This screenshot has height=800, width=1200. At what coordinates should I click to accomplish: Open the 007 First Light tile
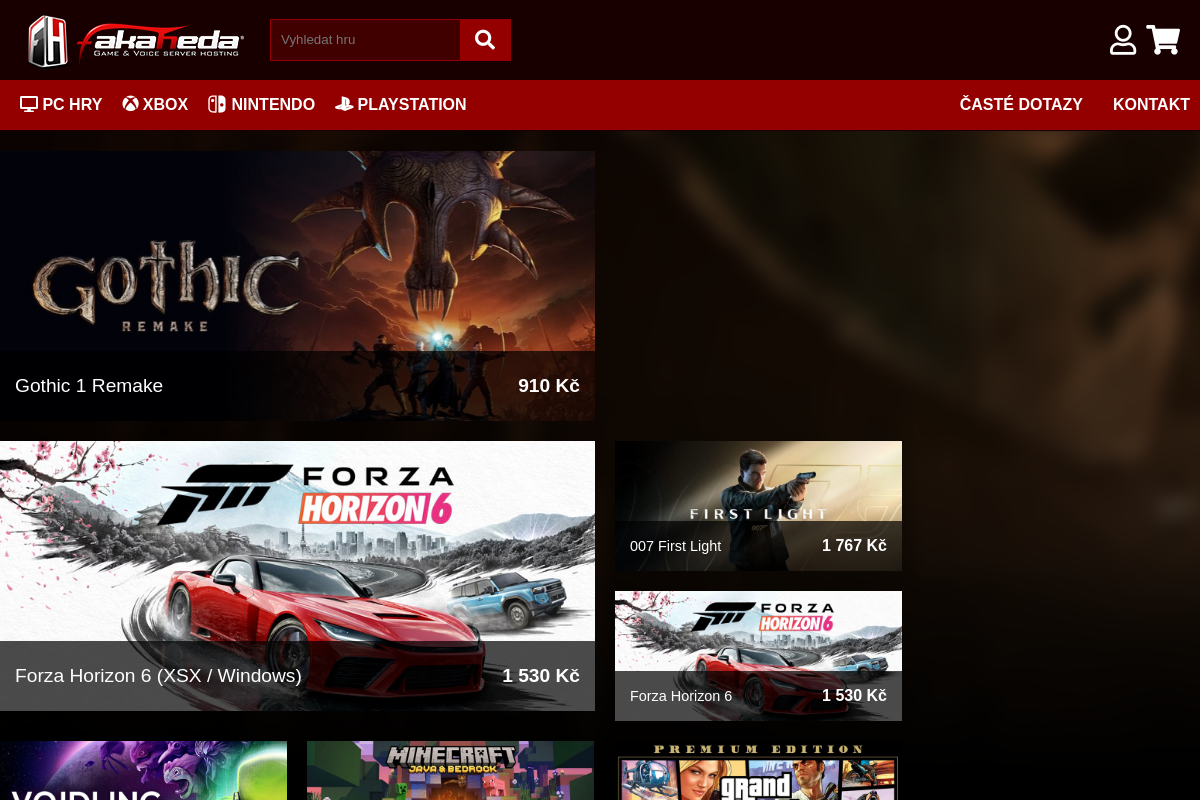[x=758, y=506]
